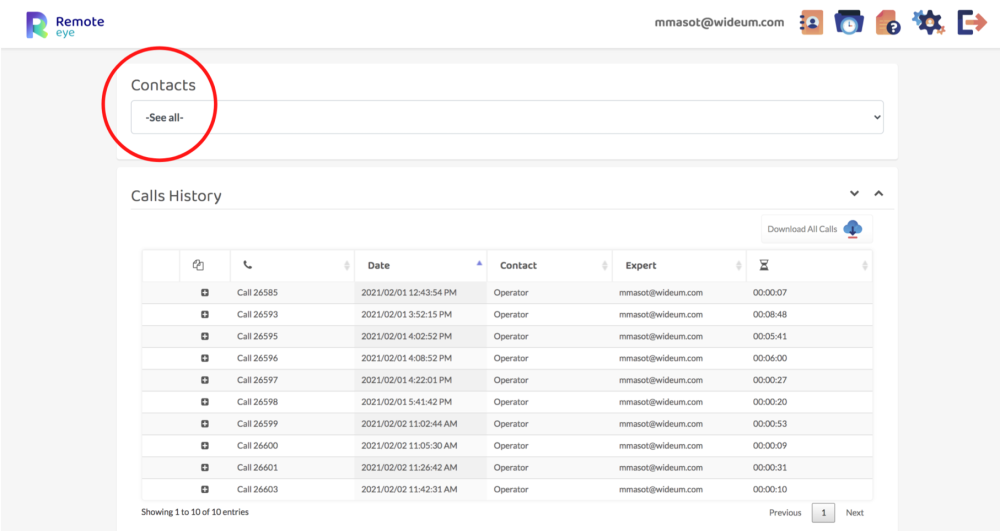Go to Previous page
This screenshot has height=531, width=1000.
[785, 513]
